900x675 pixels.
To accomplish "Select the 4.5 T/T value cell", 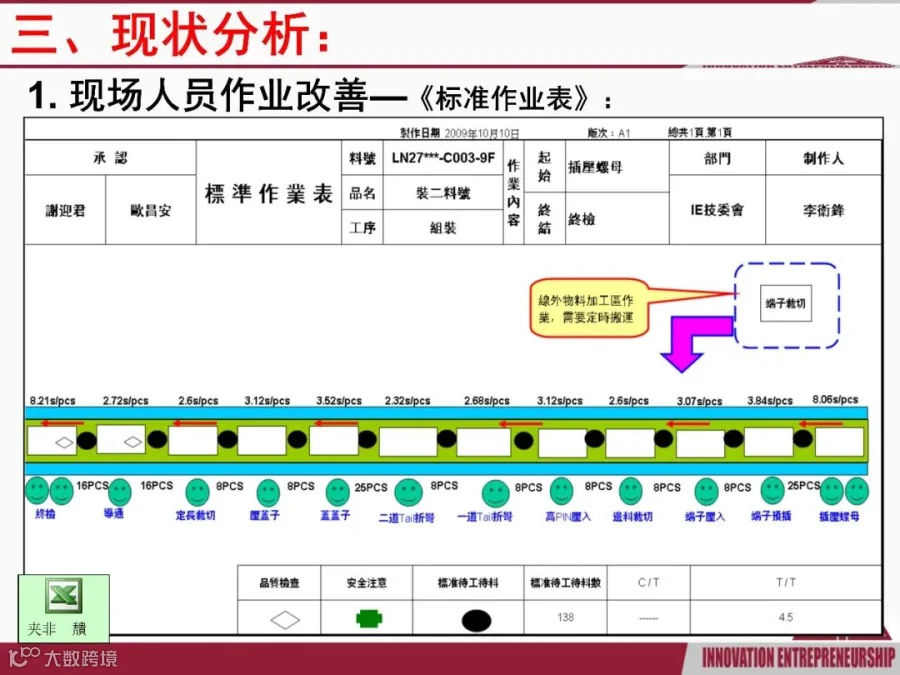I will click(786, 617).
